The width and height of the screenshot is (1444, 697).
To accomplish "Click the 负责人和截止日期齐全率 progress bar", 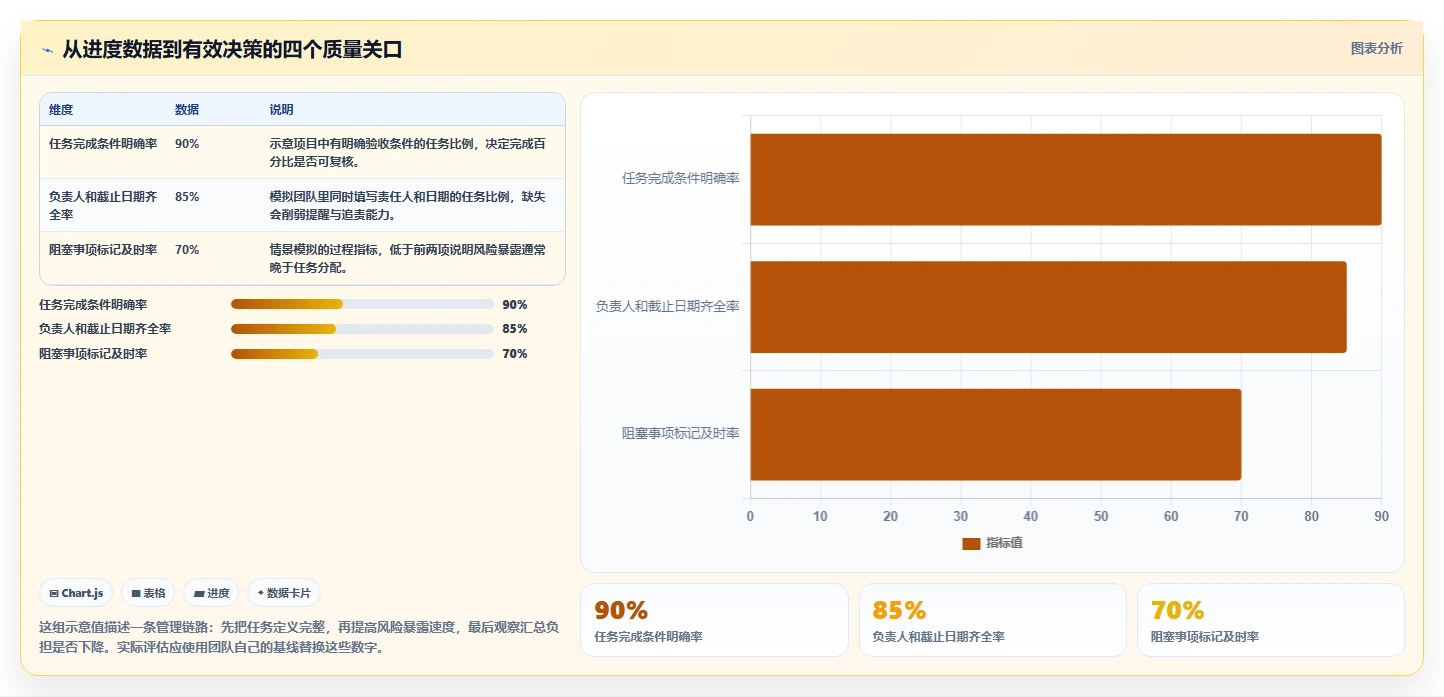I will pyautogui.click(x=362, y=329).
